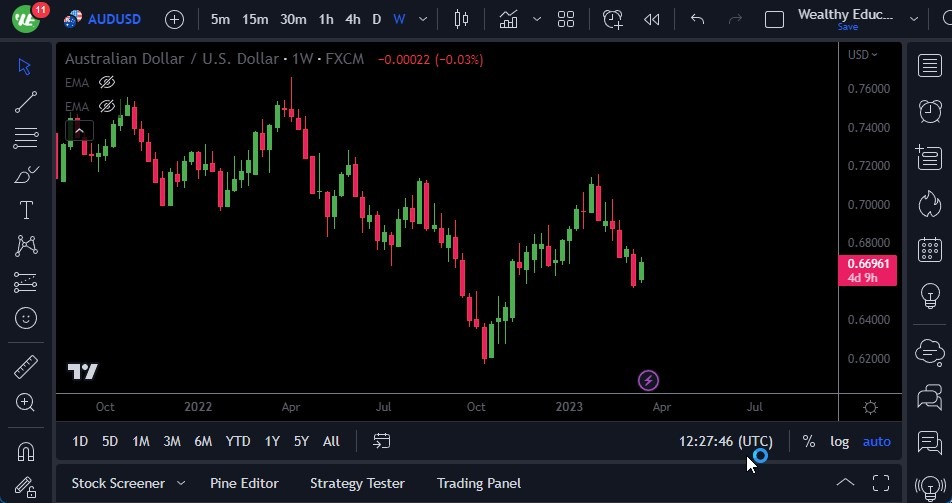Select the trend line drawing tool
952x503 pixels.
coord(26,101)
